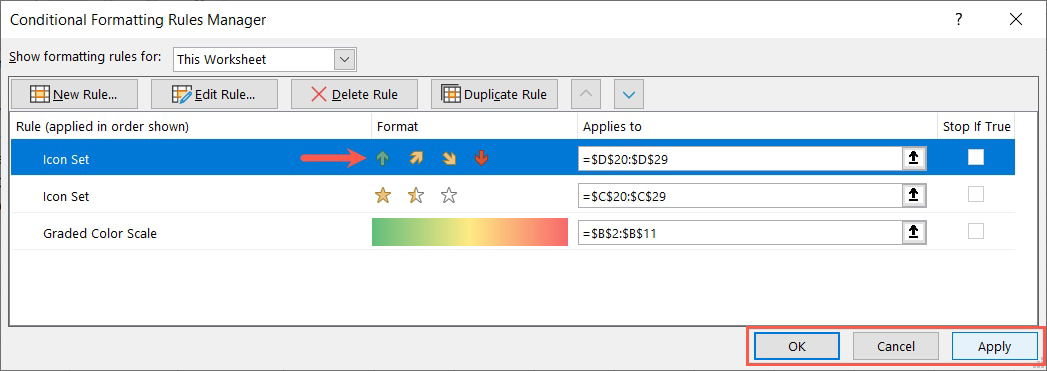Duplicate the selected rule

495,95
